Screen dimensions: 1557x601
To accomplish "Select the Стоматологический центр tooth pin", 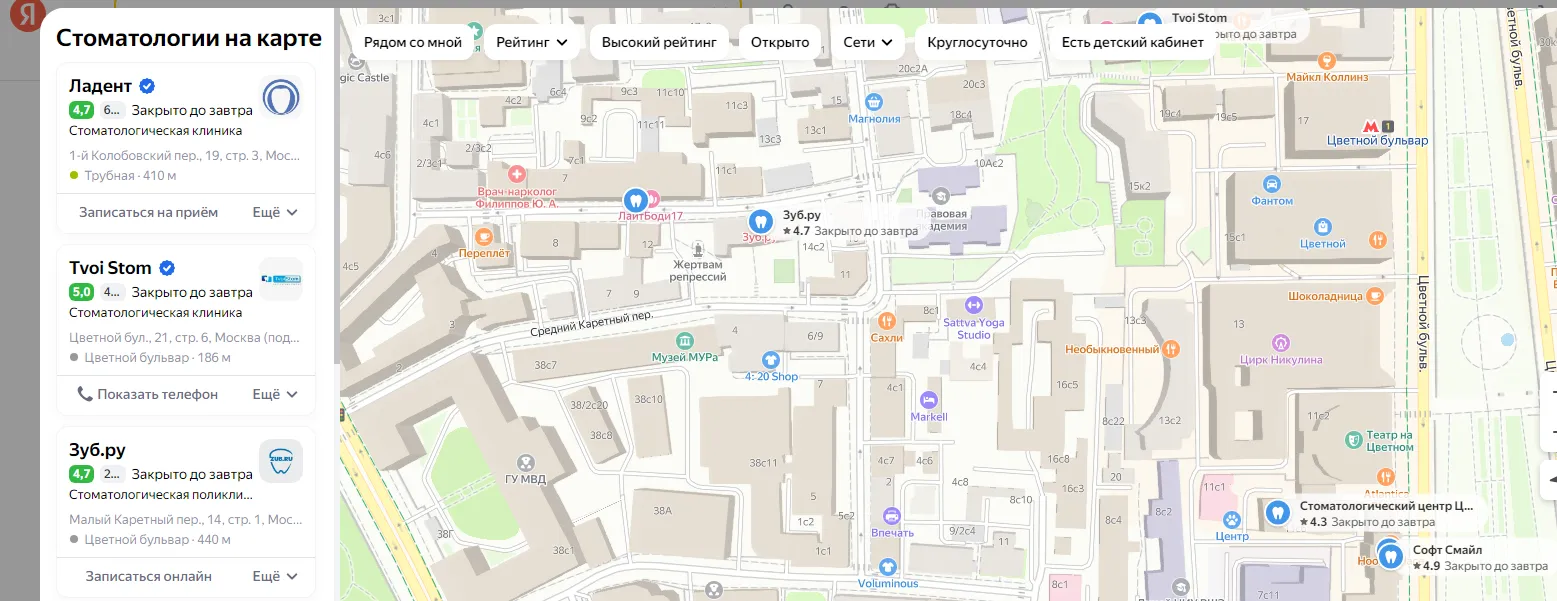I will (x=1276, y=512).
